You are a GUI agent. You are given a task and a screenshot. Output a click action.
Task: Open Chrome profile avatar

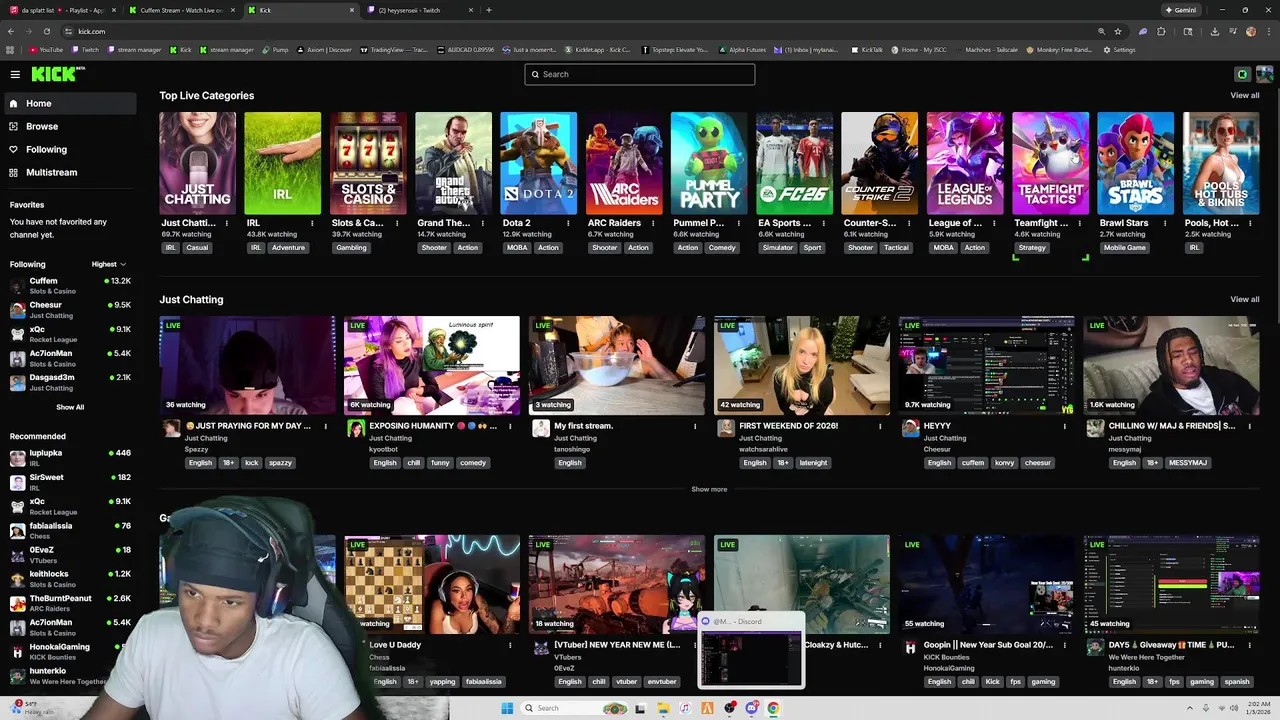[1251, 31]
